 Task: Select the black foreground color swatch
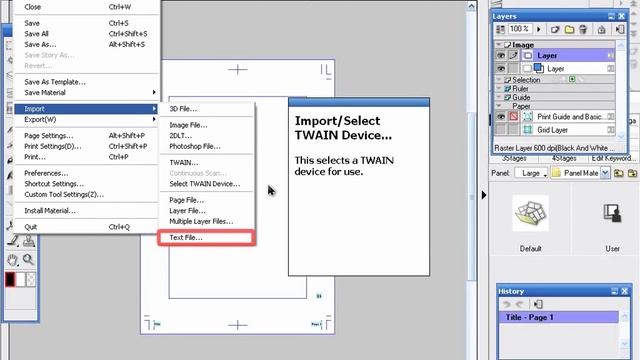pos(10,280)
